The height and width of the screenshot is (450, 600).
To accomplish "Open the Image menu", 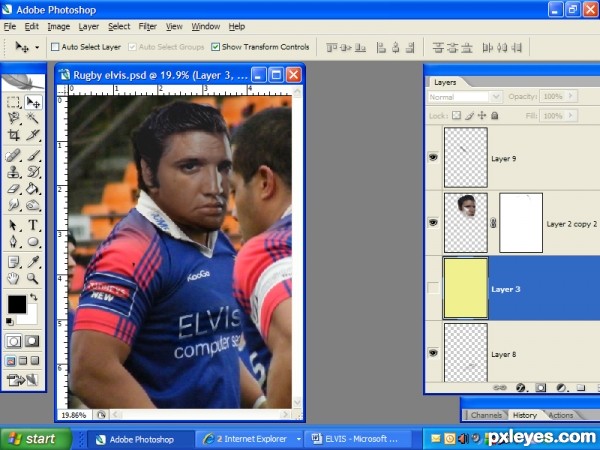I will tap(59, 26).
